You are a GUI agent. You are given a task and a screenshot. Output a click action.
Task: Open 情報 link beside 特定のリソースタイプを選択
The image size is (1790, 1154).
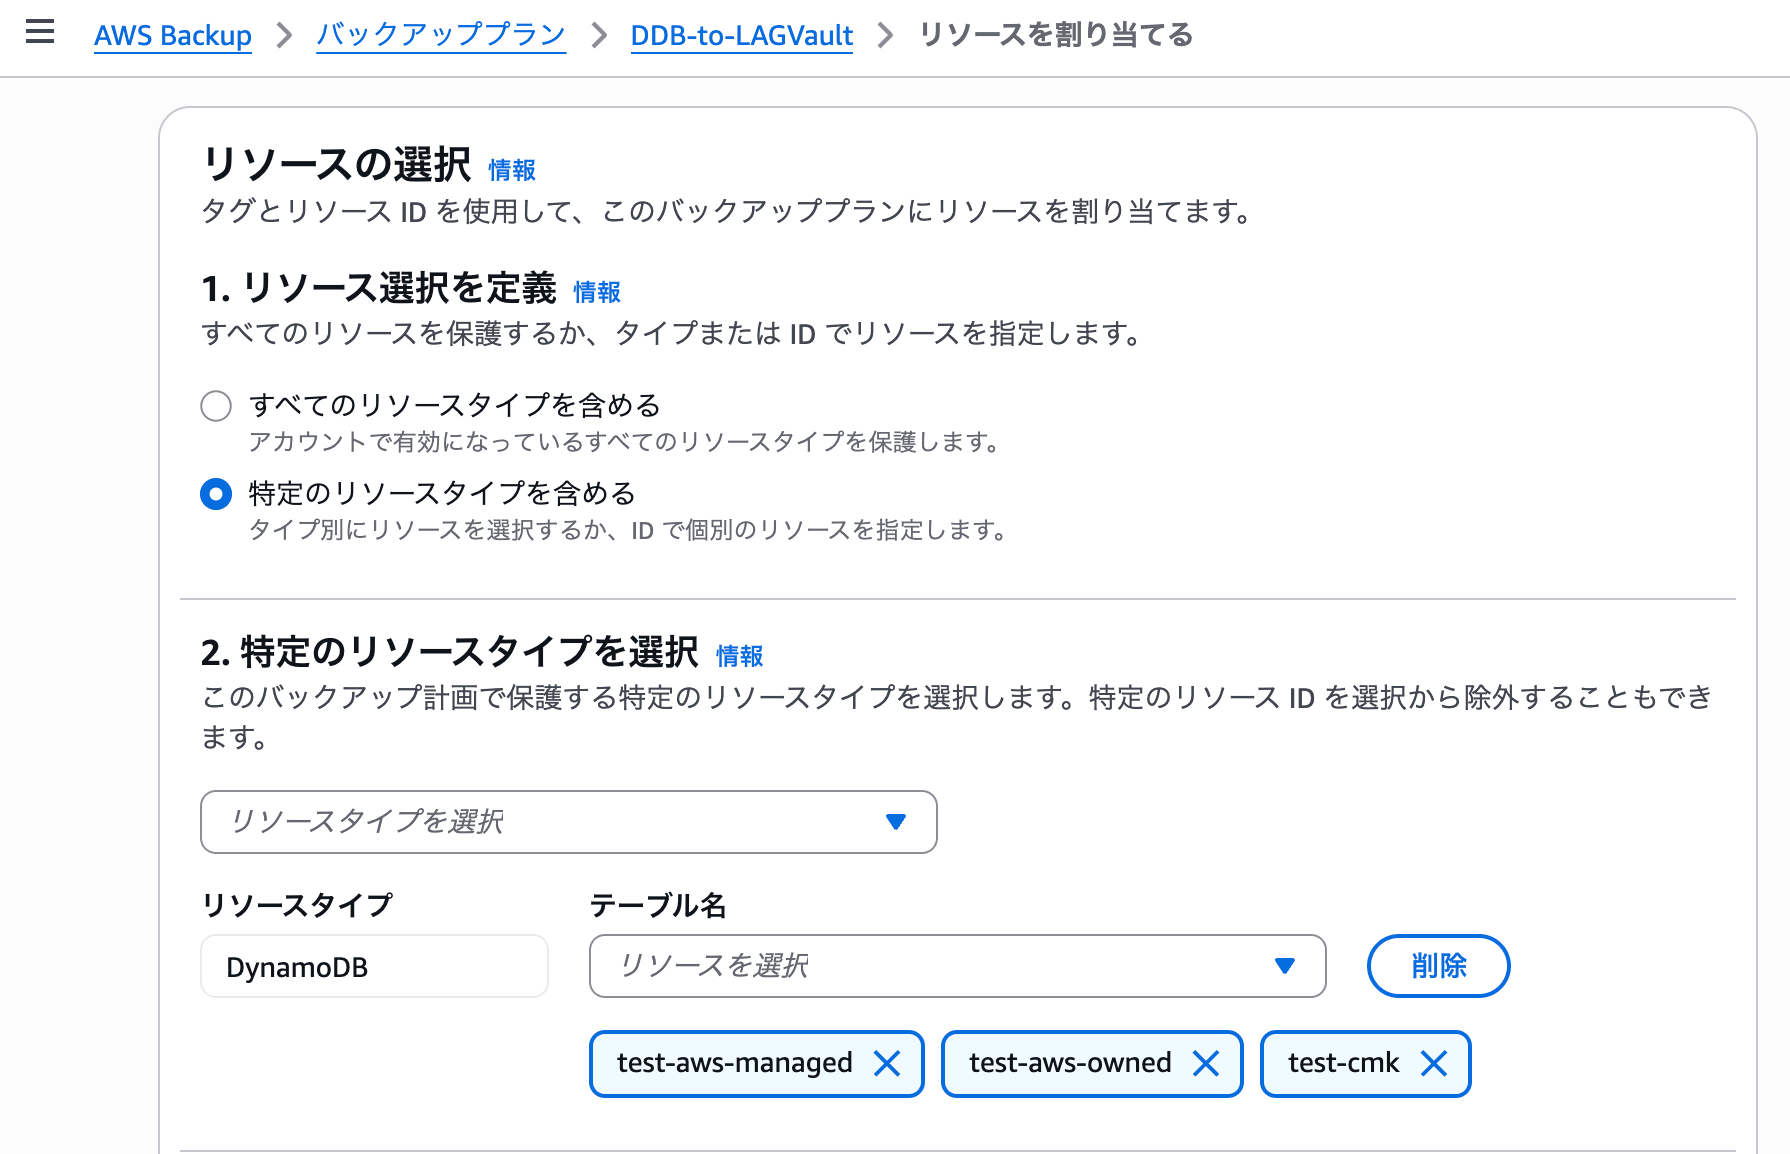tap(740, 656)
